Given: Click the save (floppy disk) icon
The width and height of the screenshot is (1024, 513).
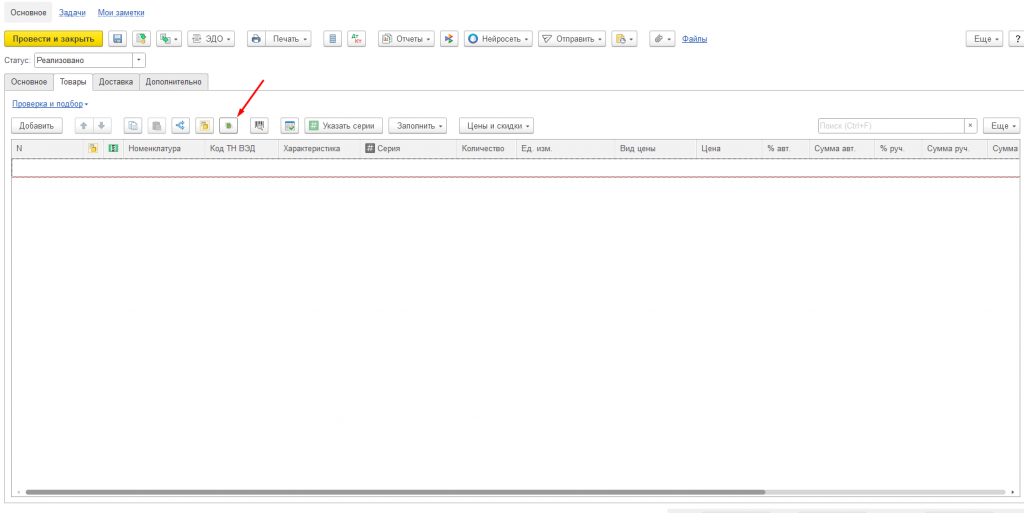Looking at the screenshot, I should pos(118,39).
